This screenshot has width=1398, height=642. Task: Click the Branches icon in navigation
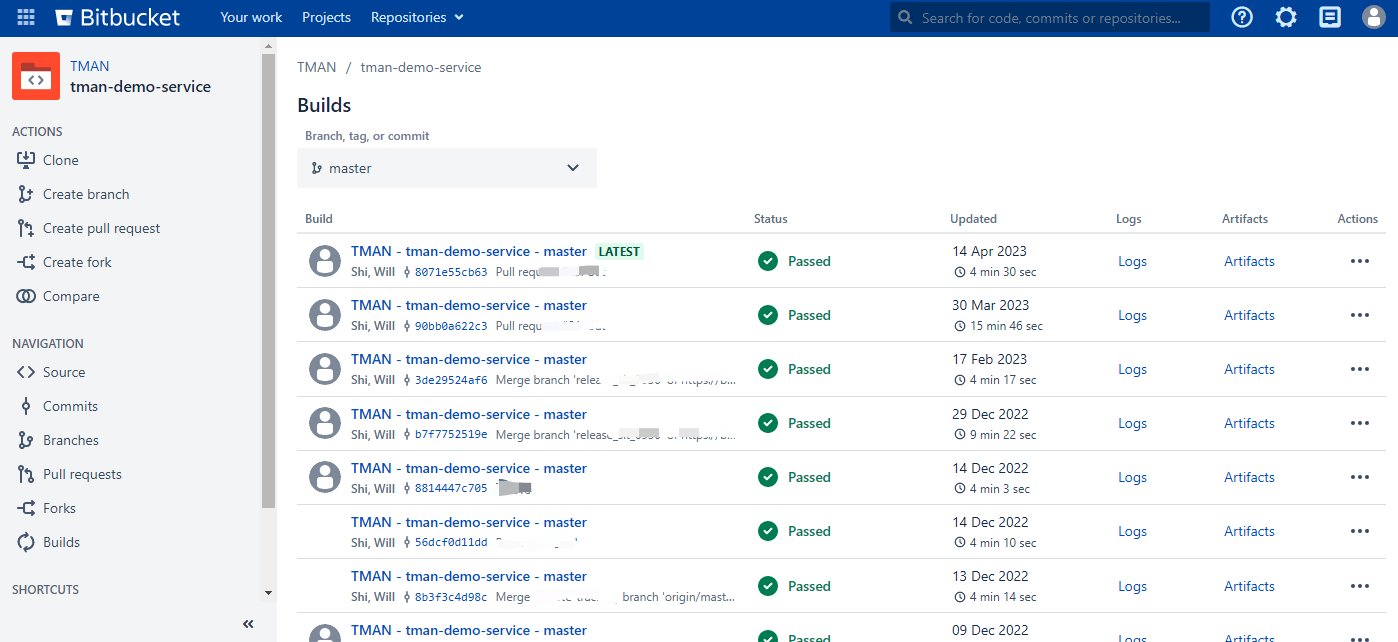click(26, 440)
